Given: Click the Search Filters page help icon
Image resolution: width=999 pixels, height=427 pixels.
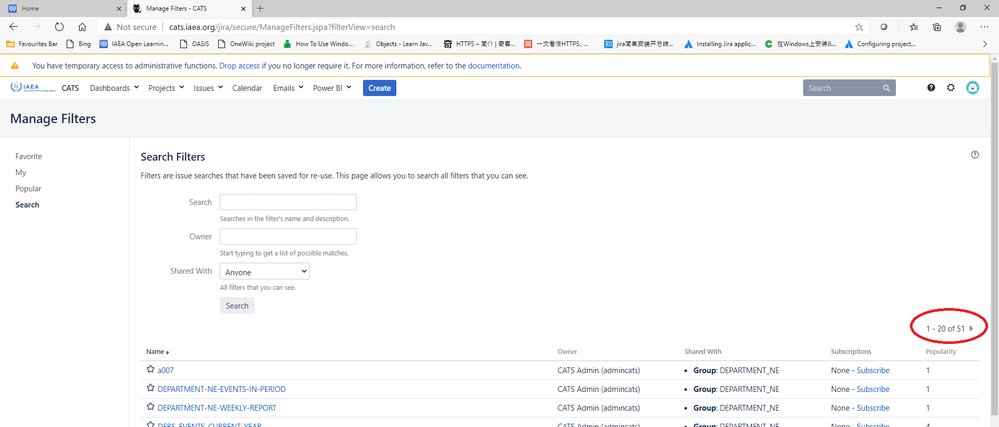Looking at the screenshot, I should pyautogui.click(x=975, y=155).
